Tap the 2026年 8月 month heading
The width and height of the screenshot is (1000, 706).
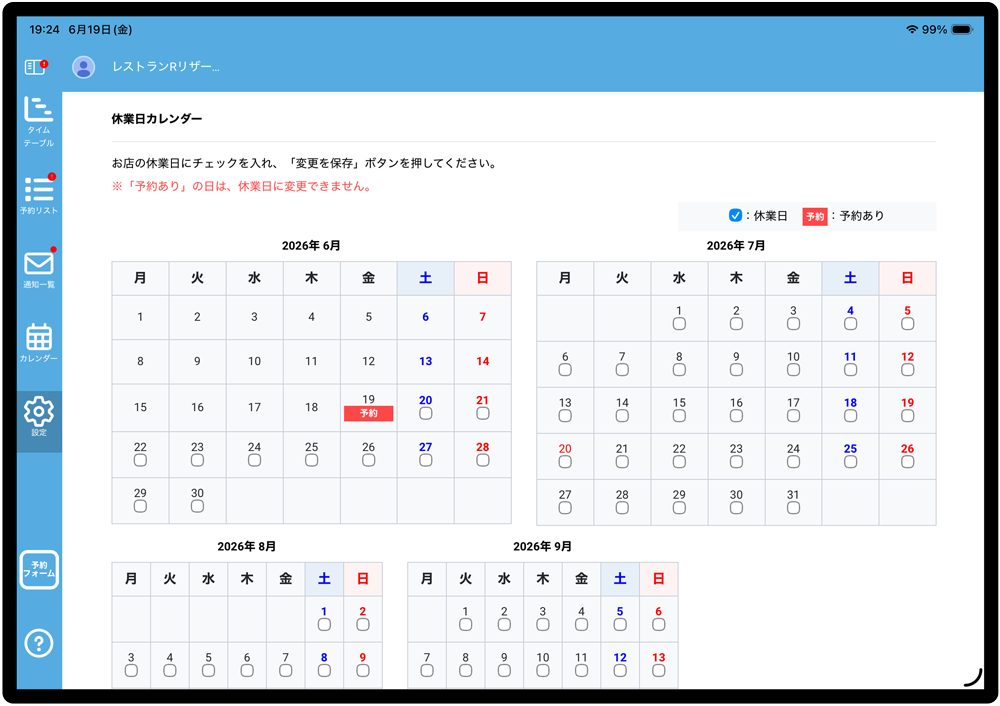[x=247, y=547]
